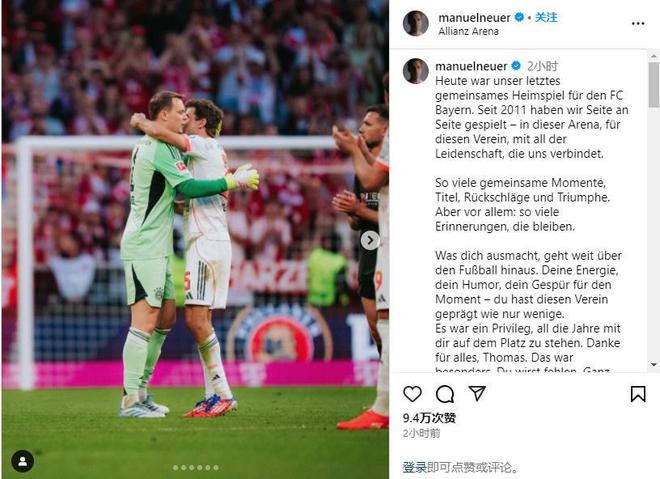Follow manuelneuer using the 关注 link

point(546,17)
